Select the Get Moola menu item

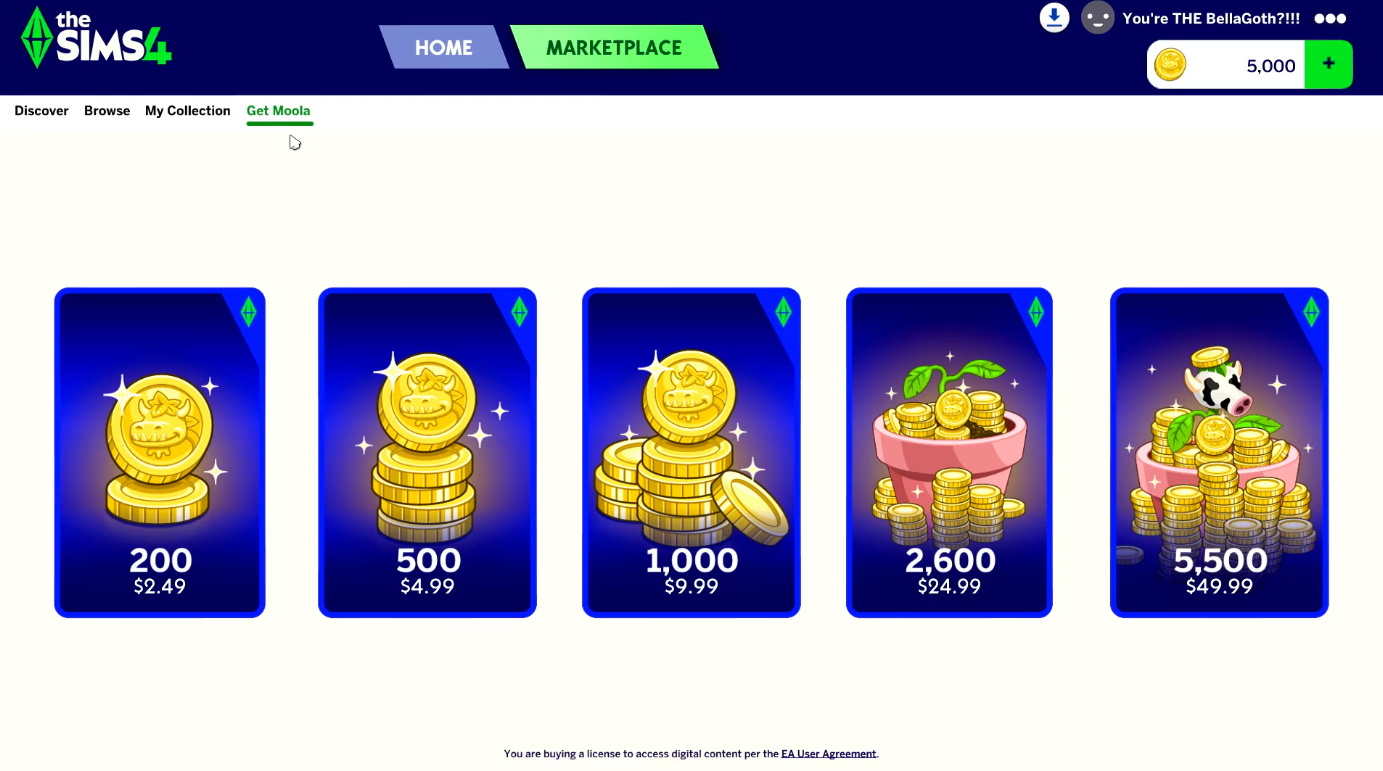pos(279,111)
